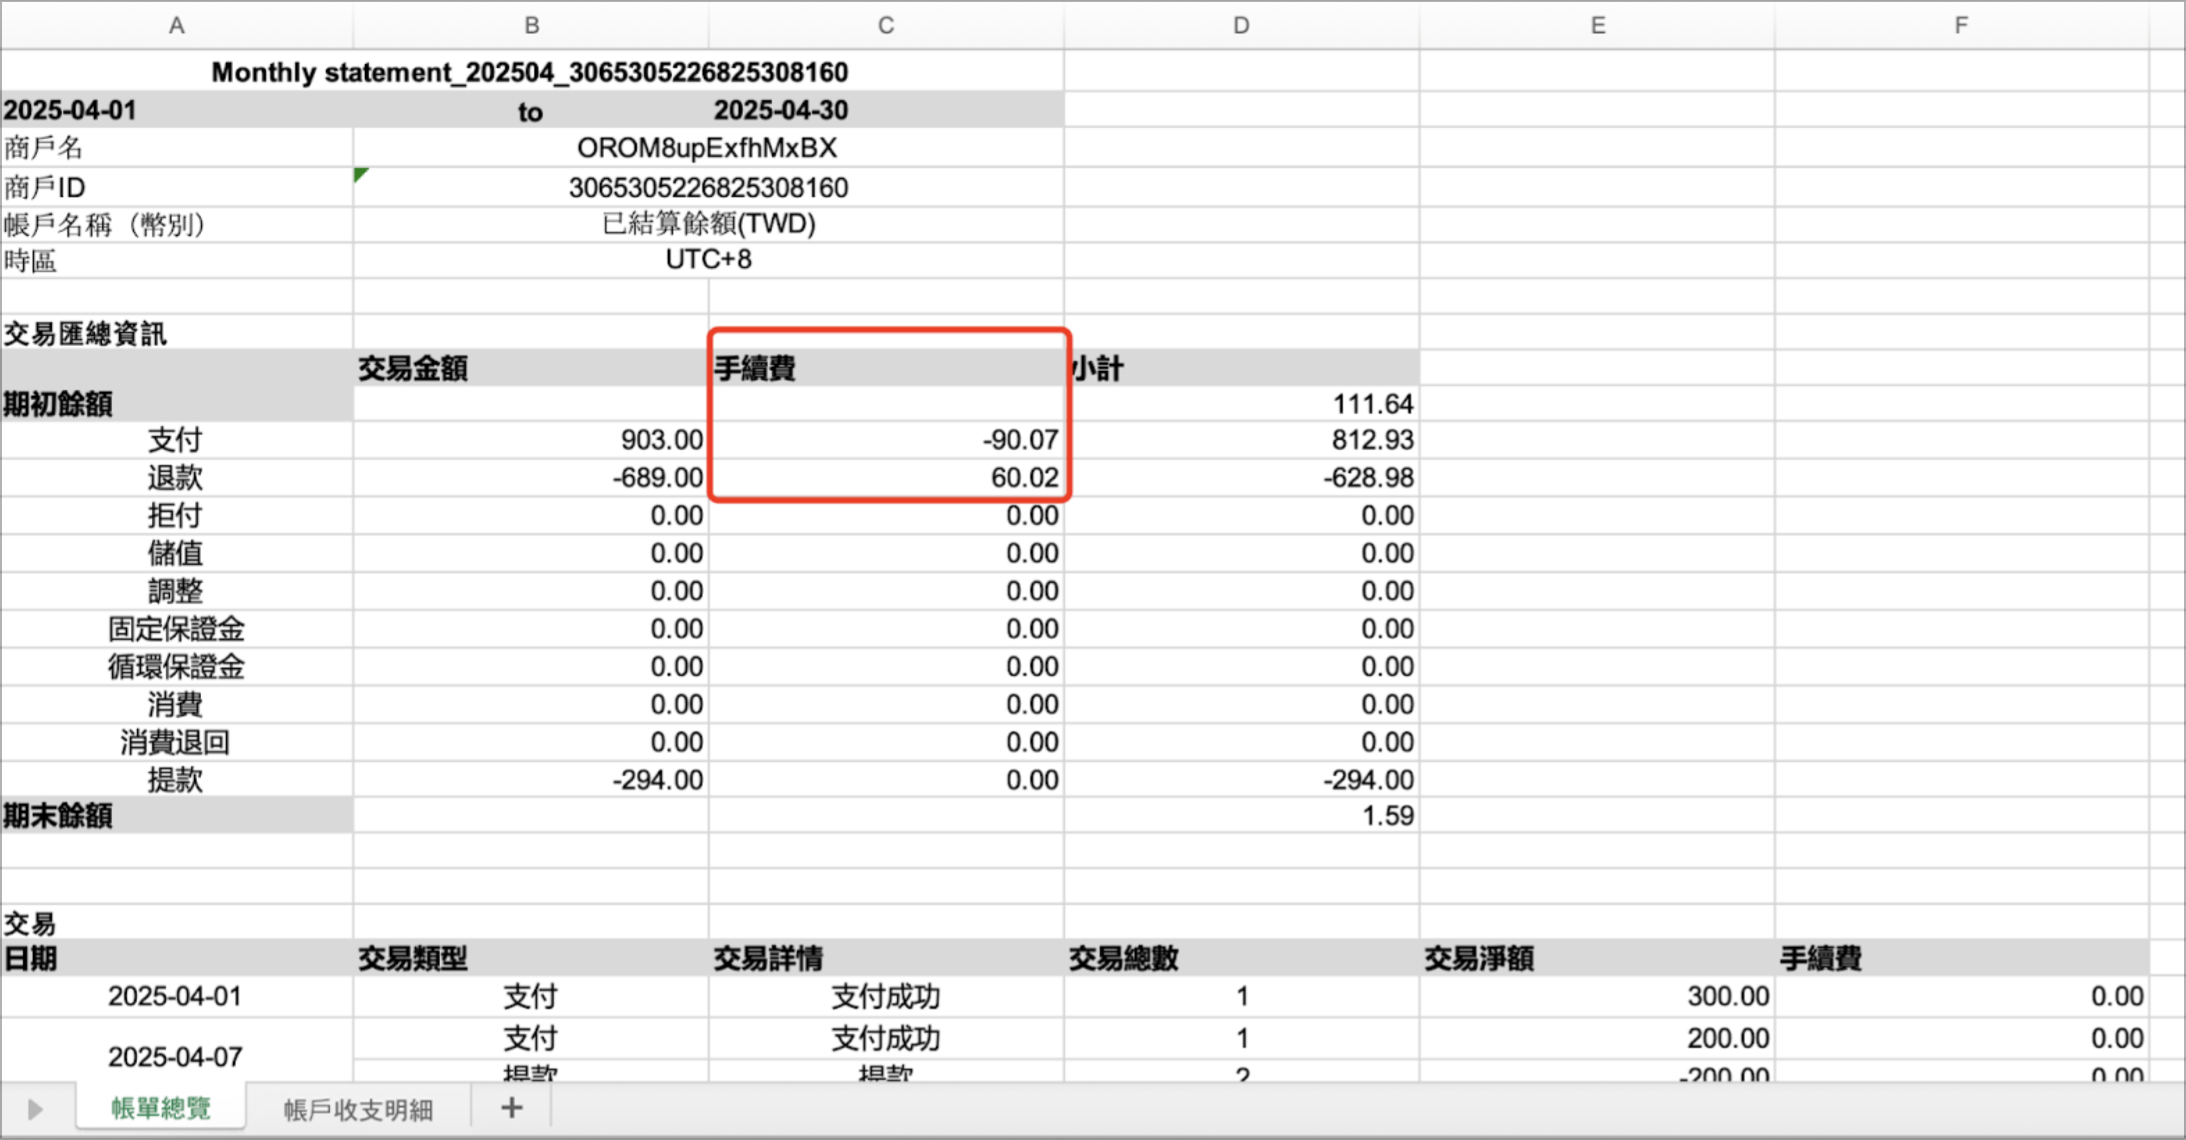Select payment fee -90.07
This screenshot has width=2186, height=1140.
pos(886,440)
